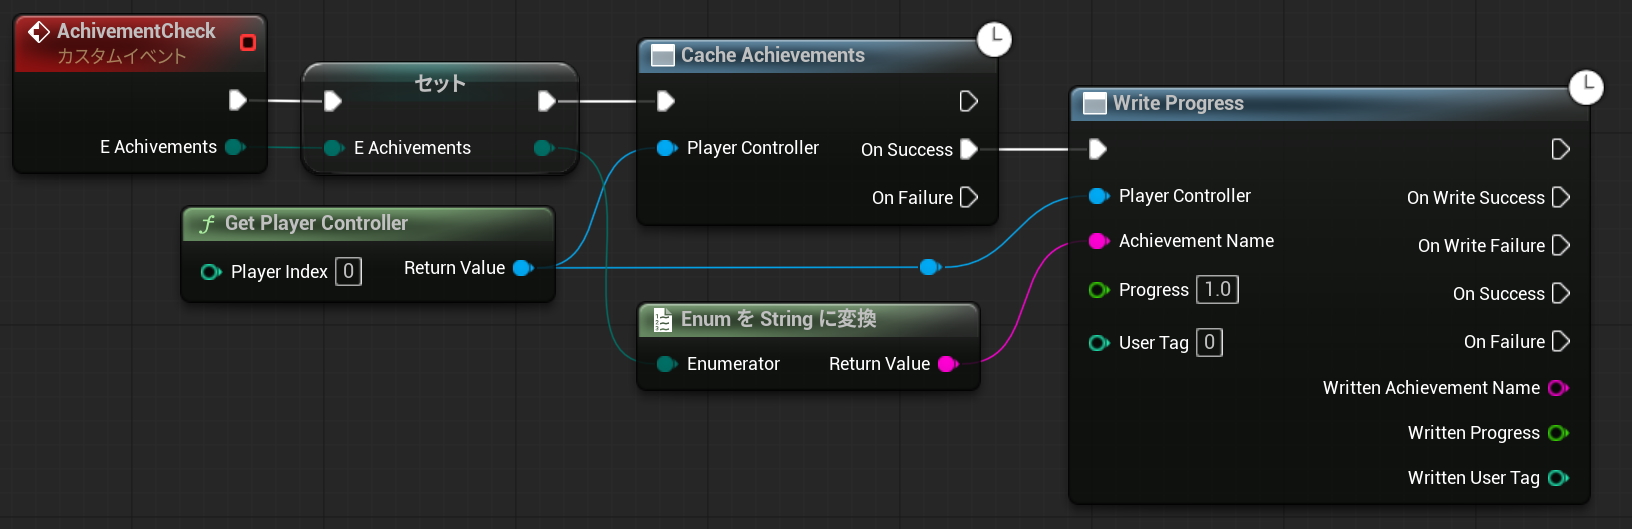Screen dimensions: 1632x529
Task: Click the User Tag value field
Action: click(x=1209, y=343)
